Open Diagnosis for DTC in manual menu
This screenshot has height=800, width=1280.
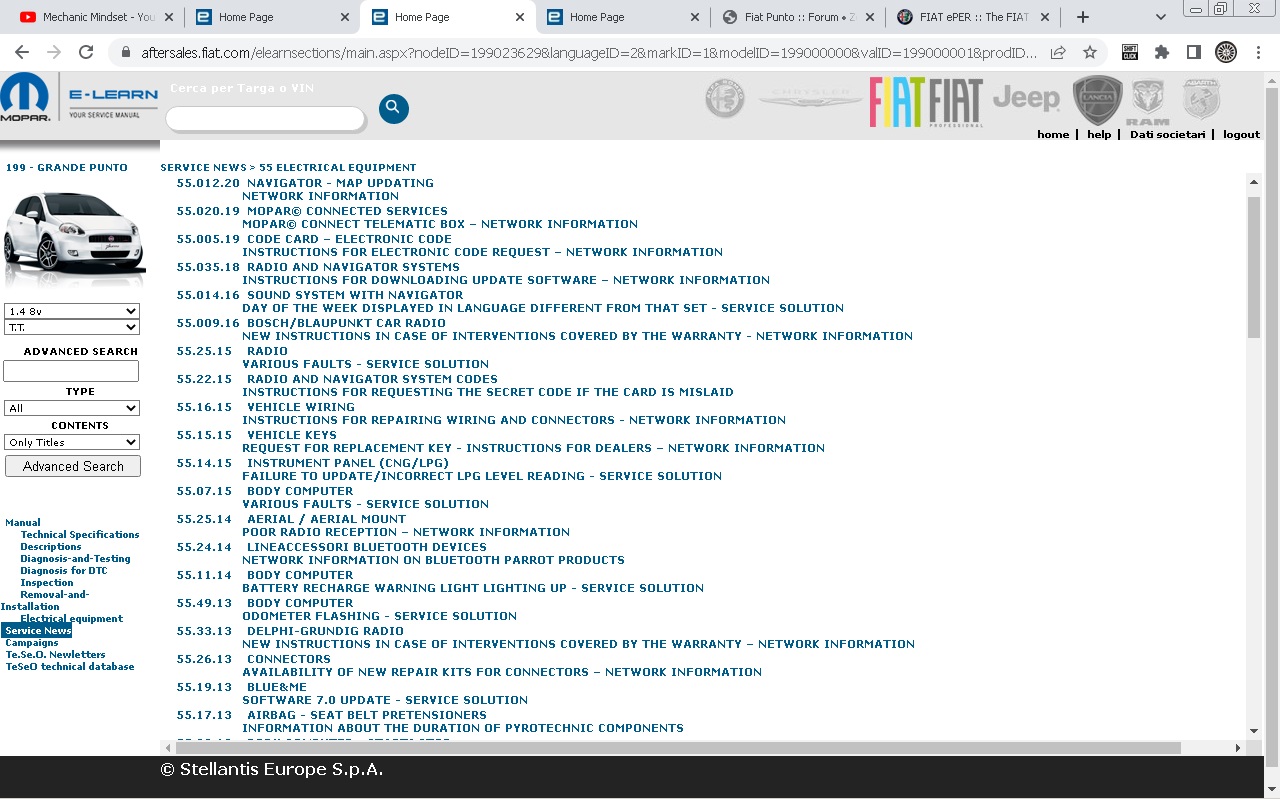(64, 571)
